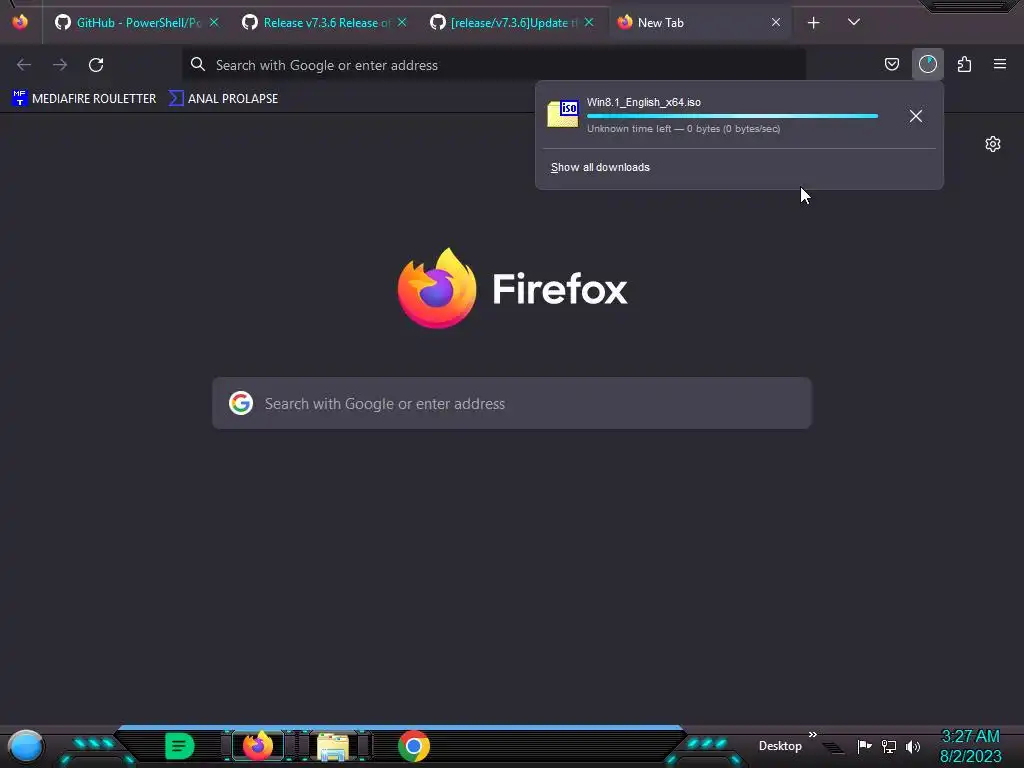Reload the current page
This screenshot has height=768, width=1024.
(96, 65)
